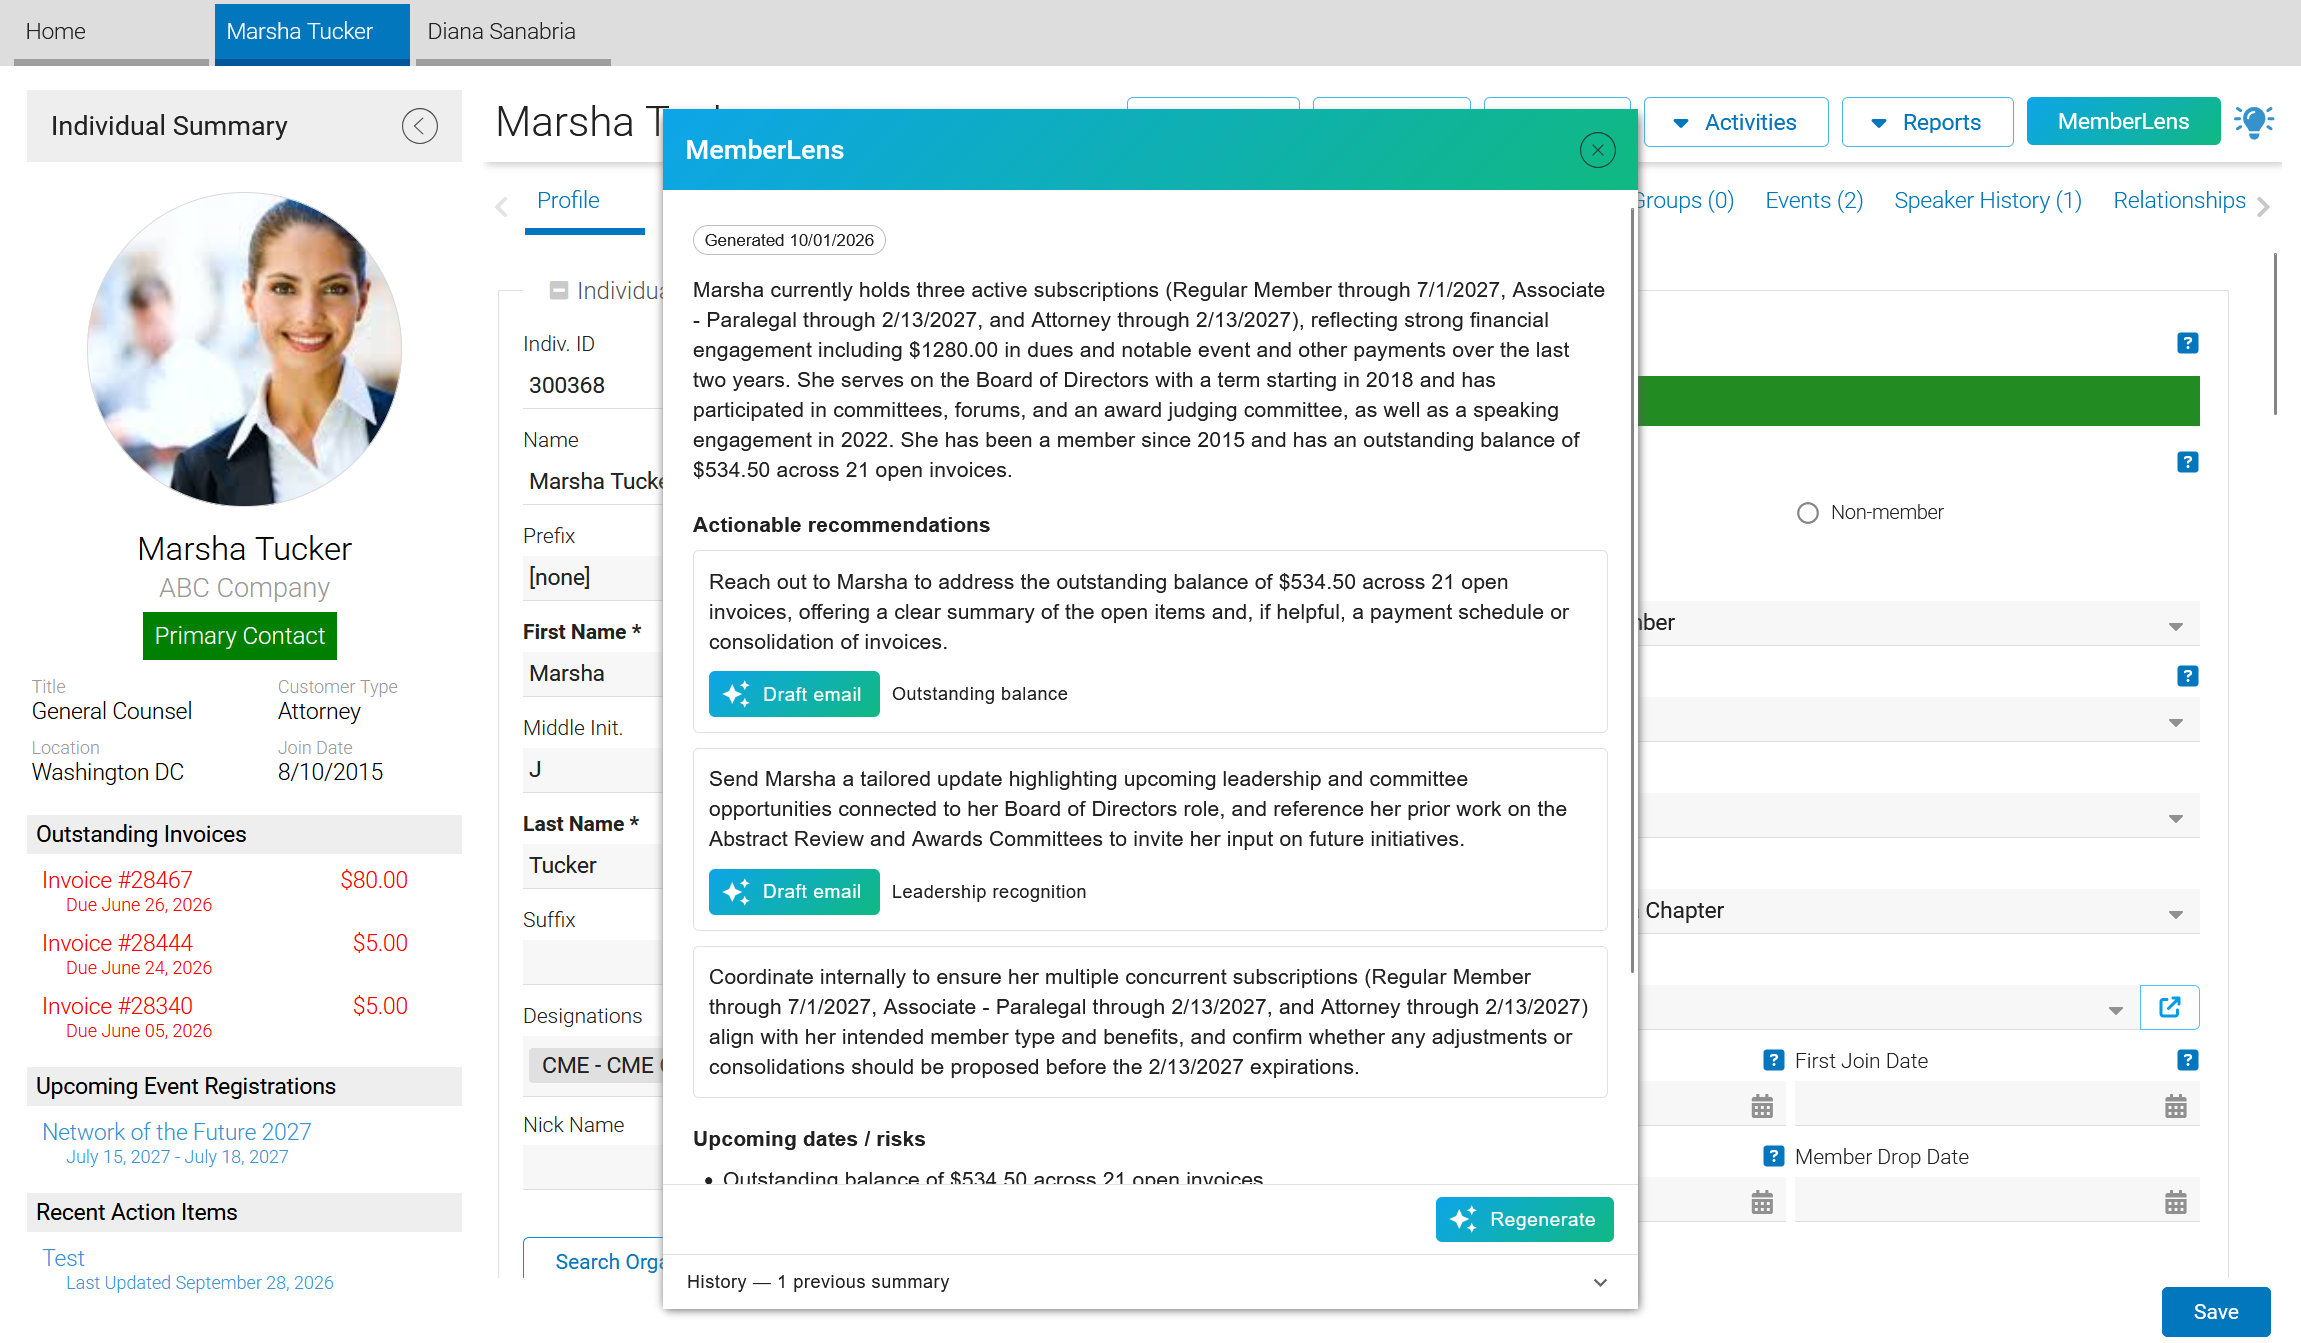Close the MemberLens dialog
Image resolution: width=2301 pixels, height=1343 pixels.
(x=1597, y=150)
